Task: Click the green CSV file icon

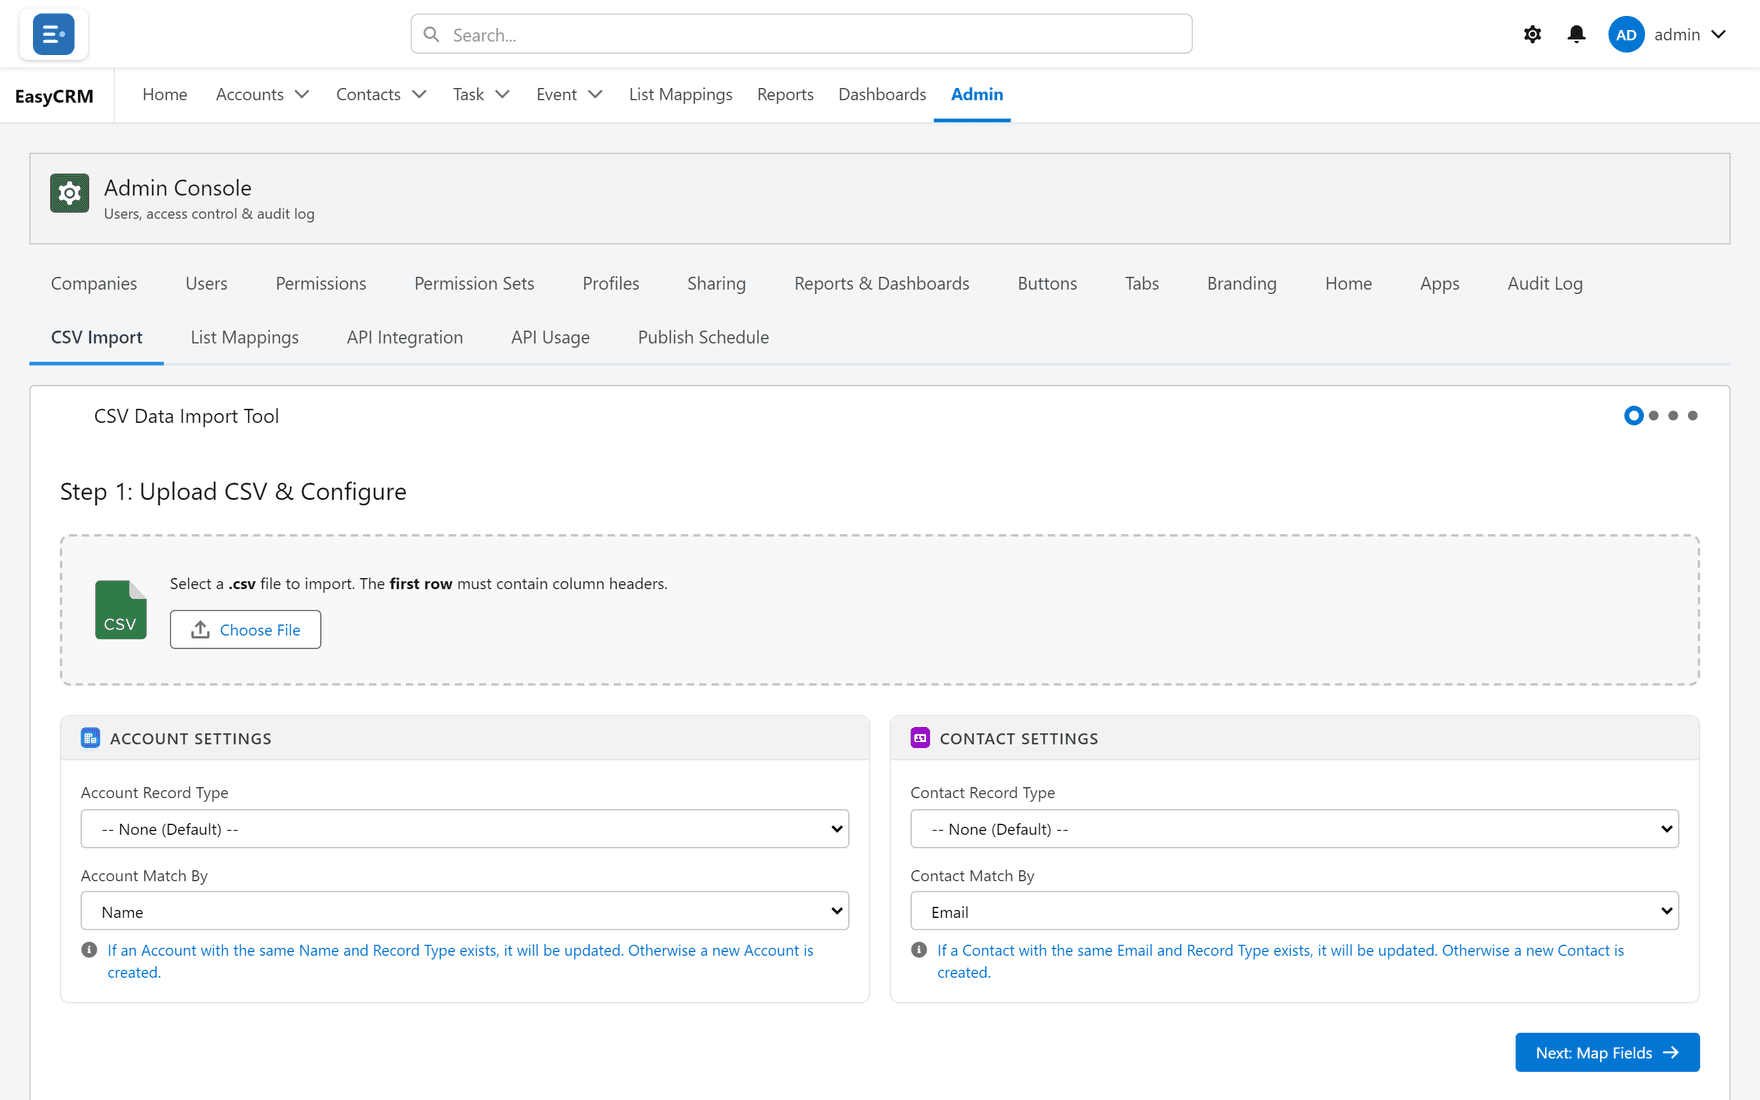Action: 121,610
